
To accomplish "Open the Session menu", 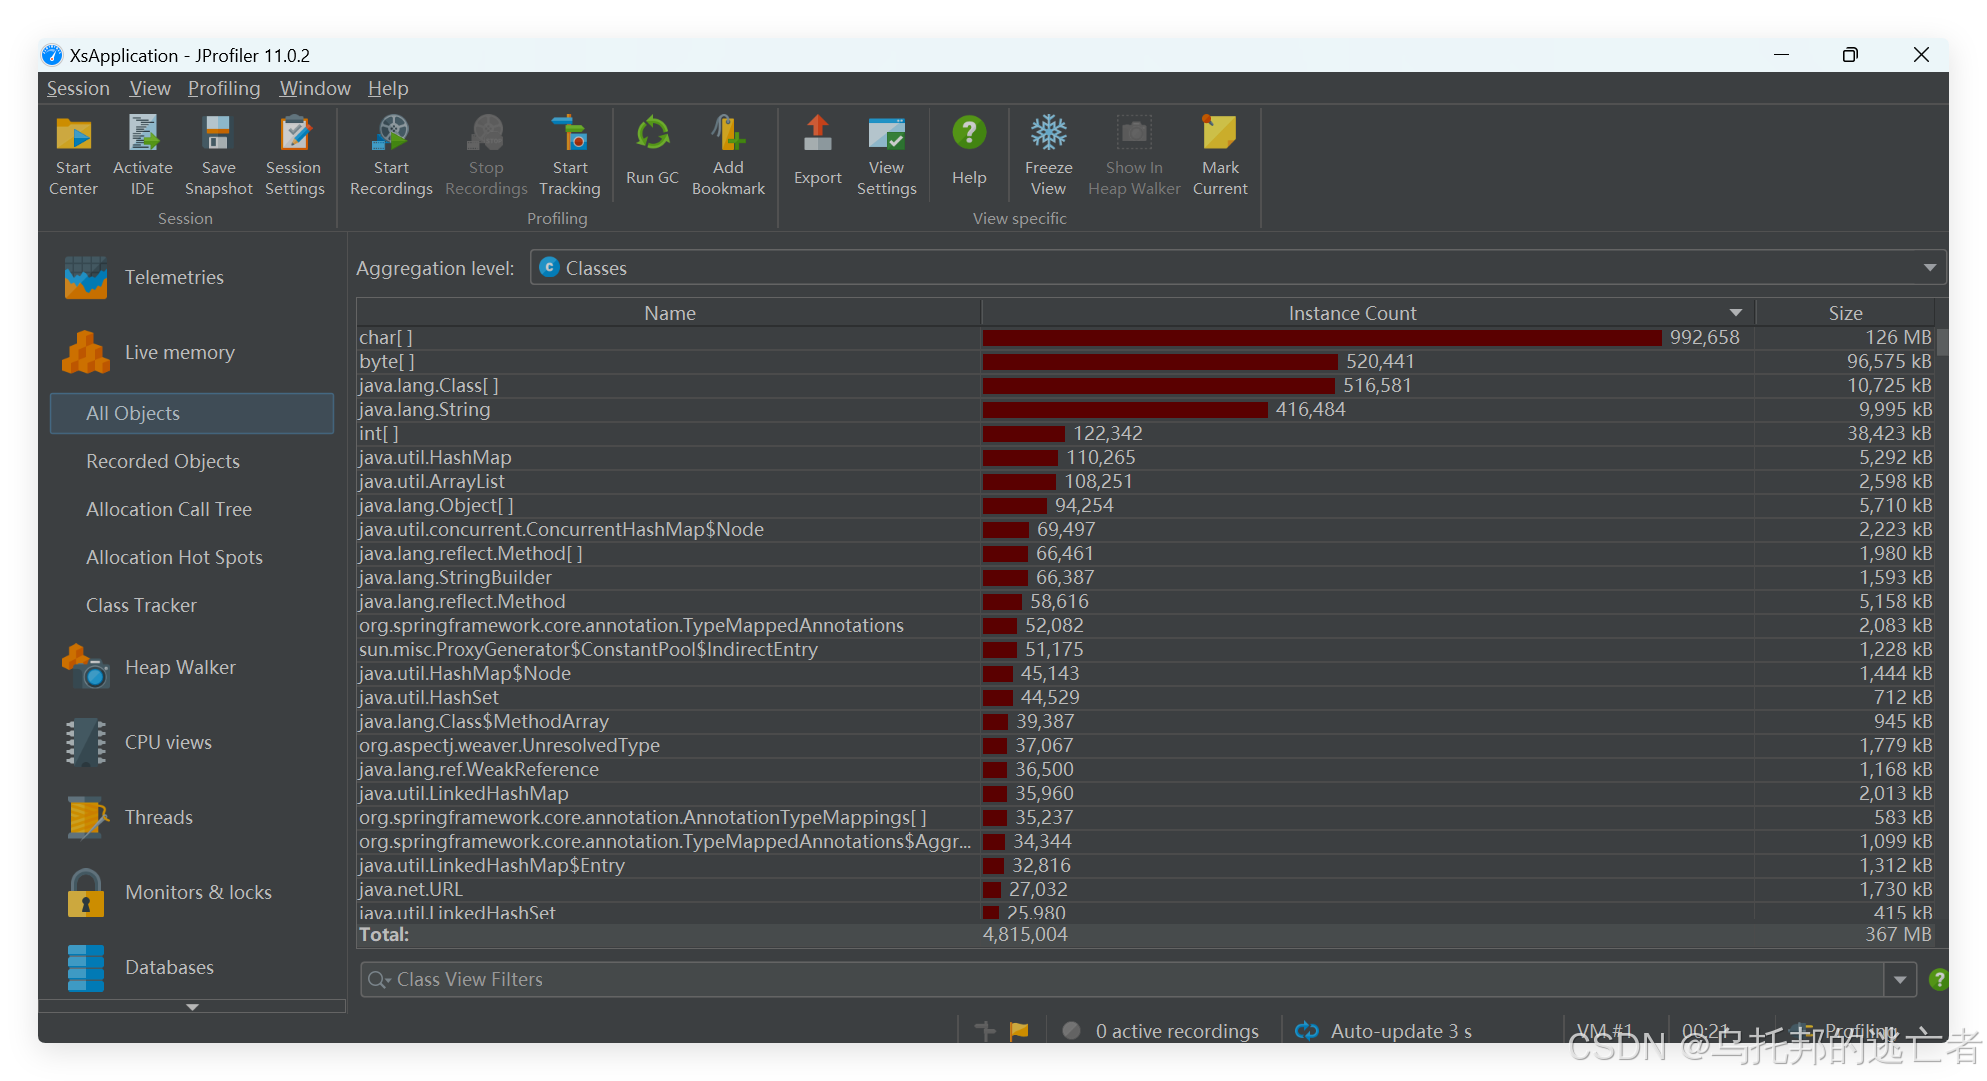I will coord(78,88).
